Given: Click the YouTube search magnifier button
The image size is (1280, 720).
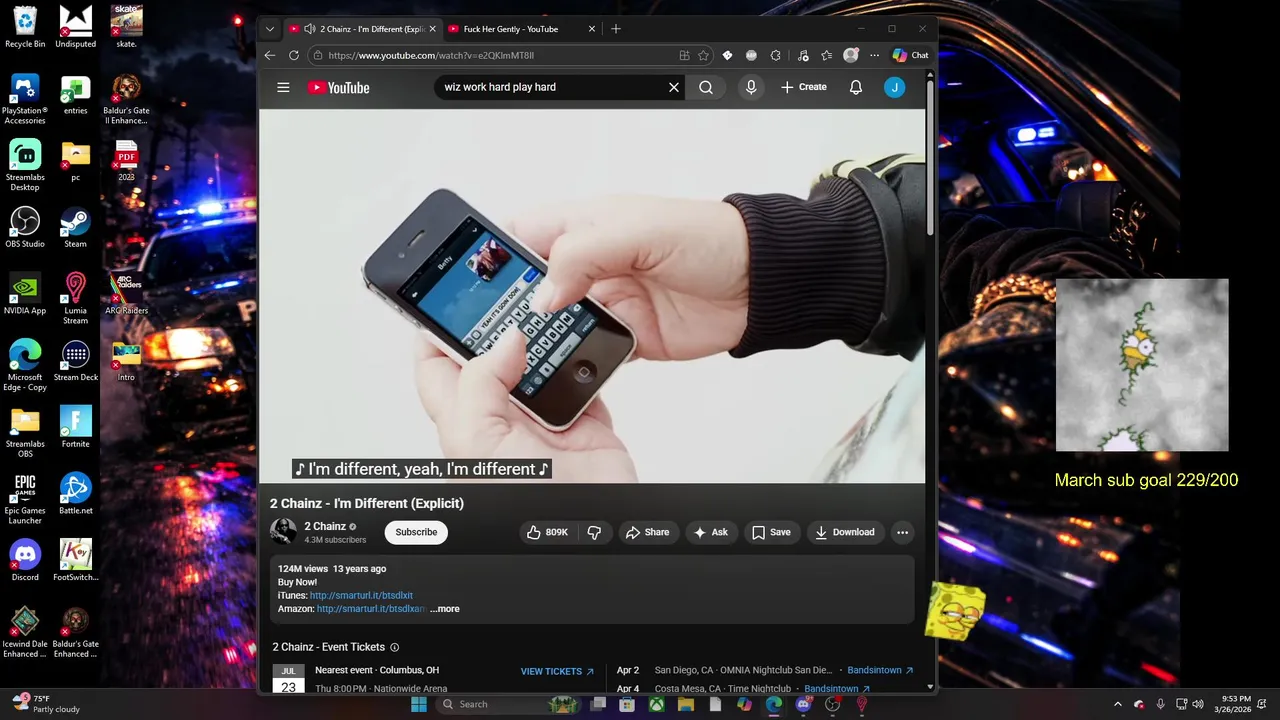Looking at the screenshot, I should (706, 87).
